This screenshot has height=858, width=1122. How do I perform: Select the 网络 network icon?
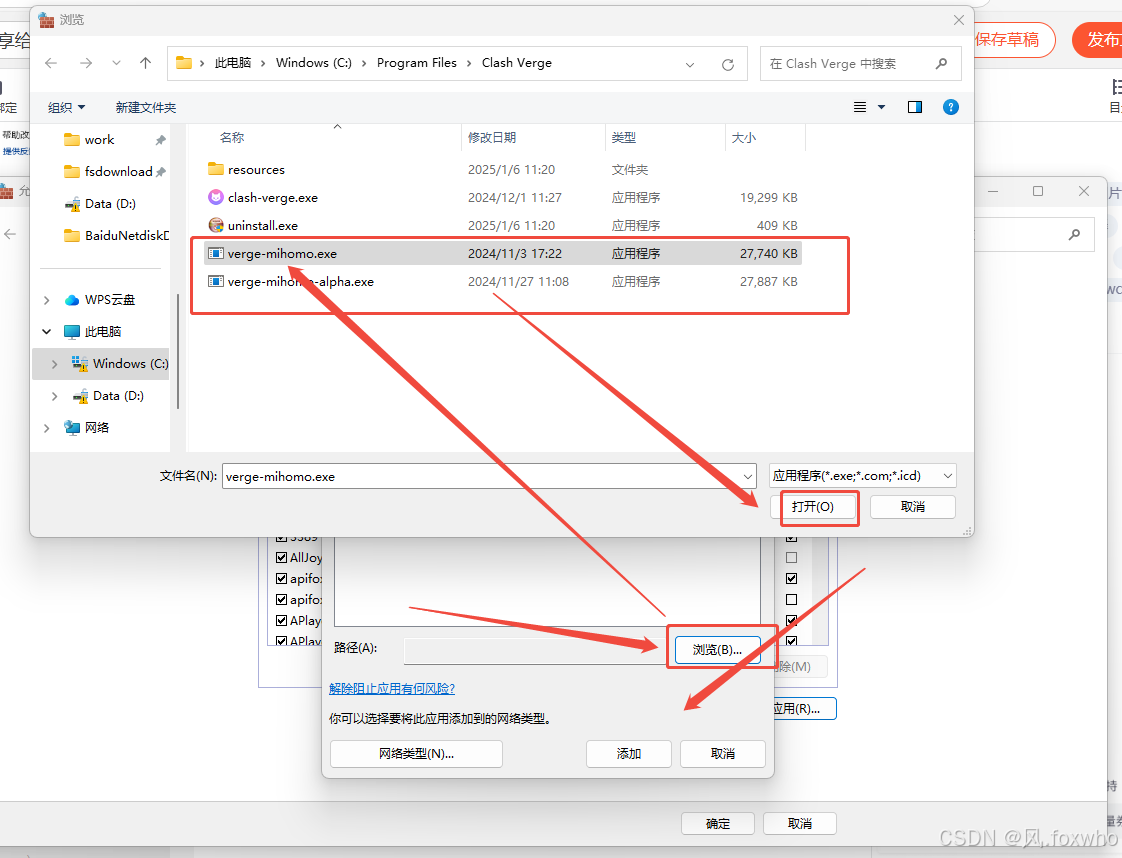point(72,428)
